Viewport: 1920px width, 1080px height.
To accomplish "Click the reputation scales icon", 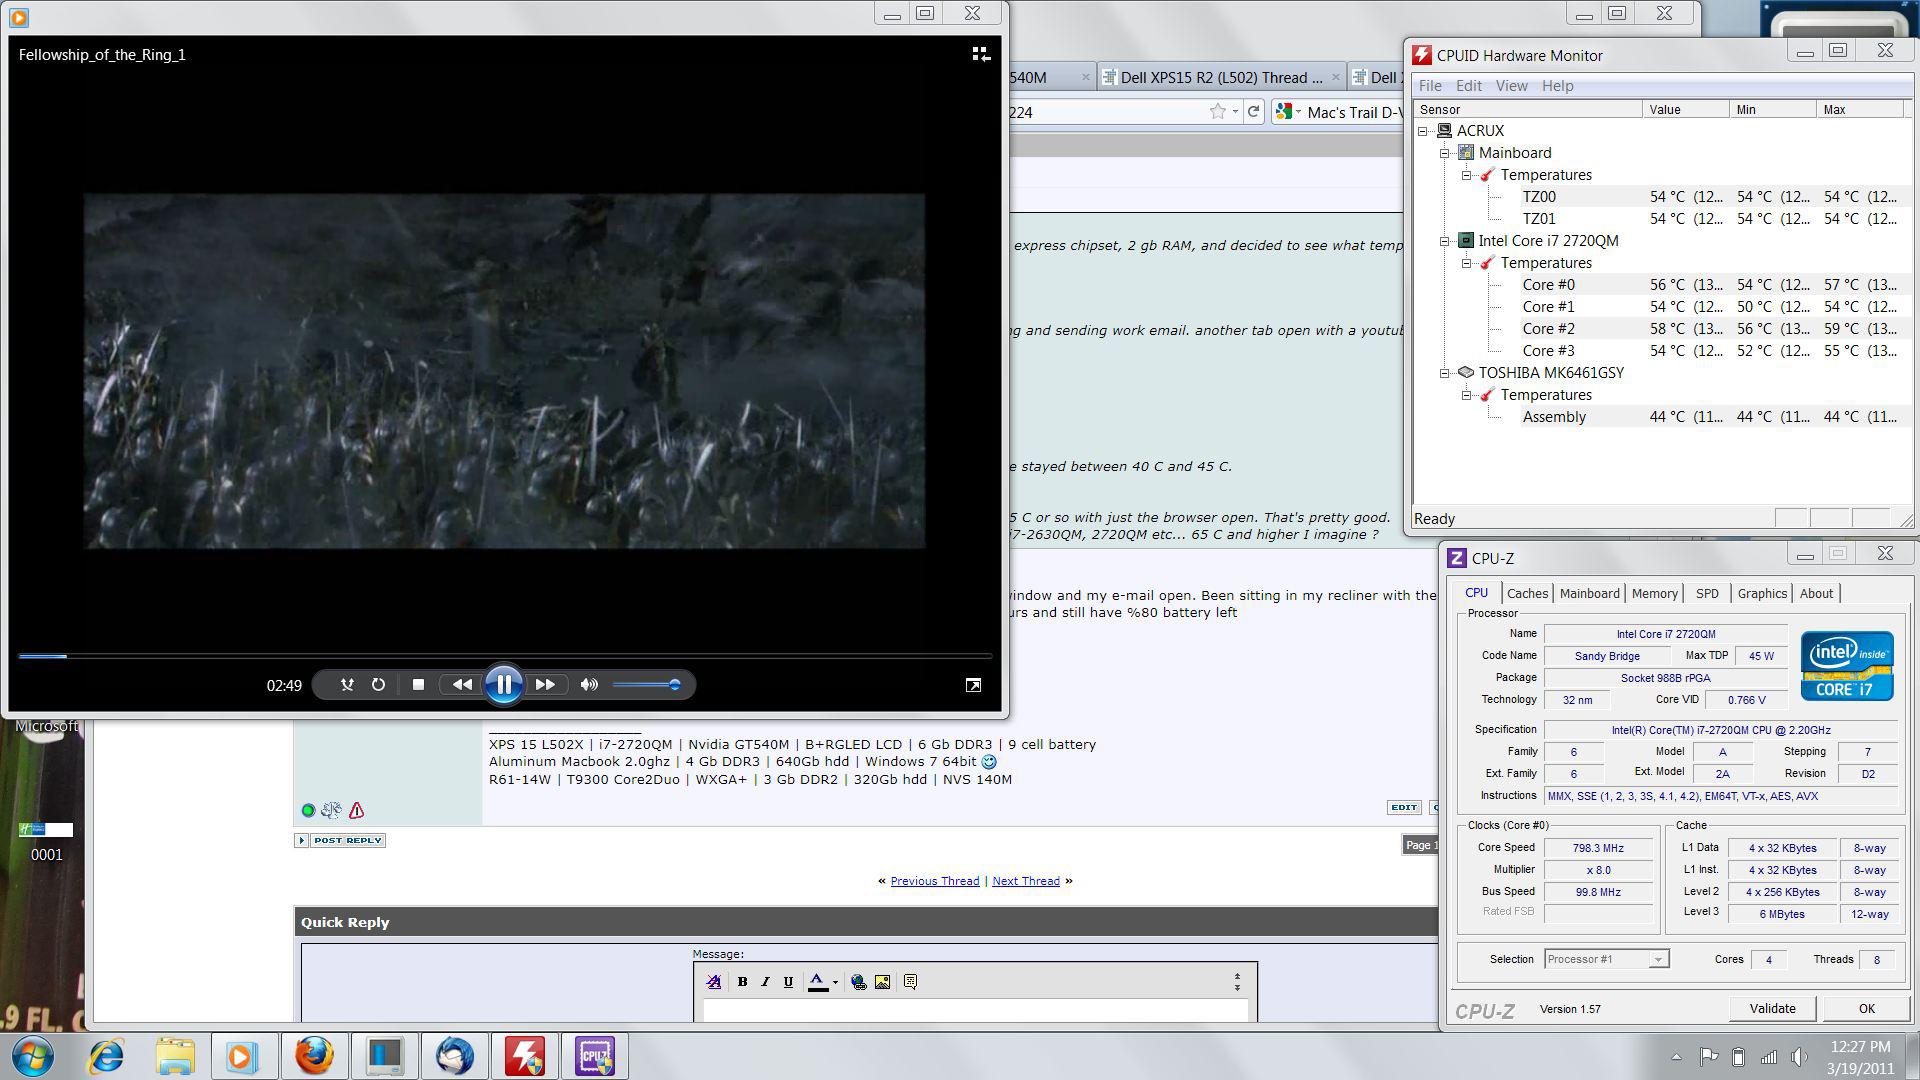I will click(331, 810).
